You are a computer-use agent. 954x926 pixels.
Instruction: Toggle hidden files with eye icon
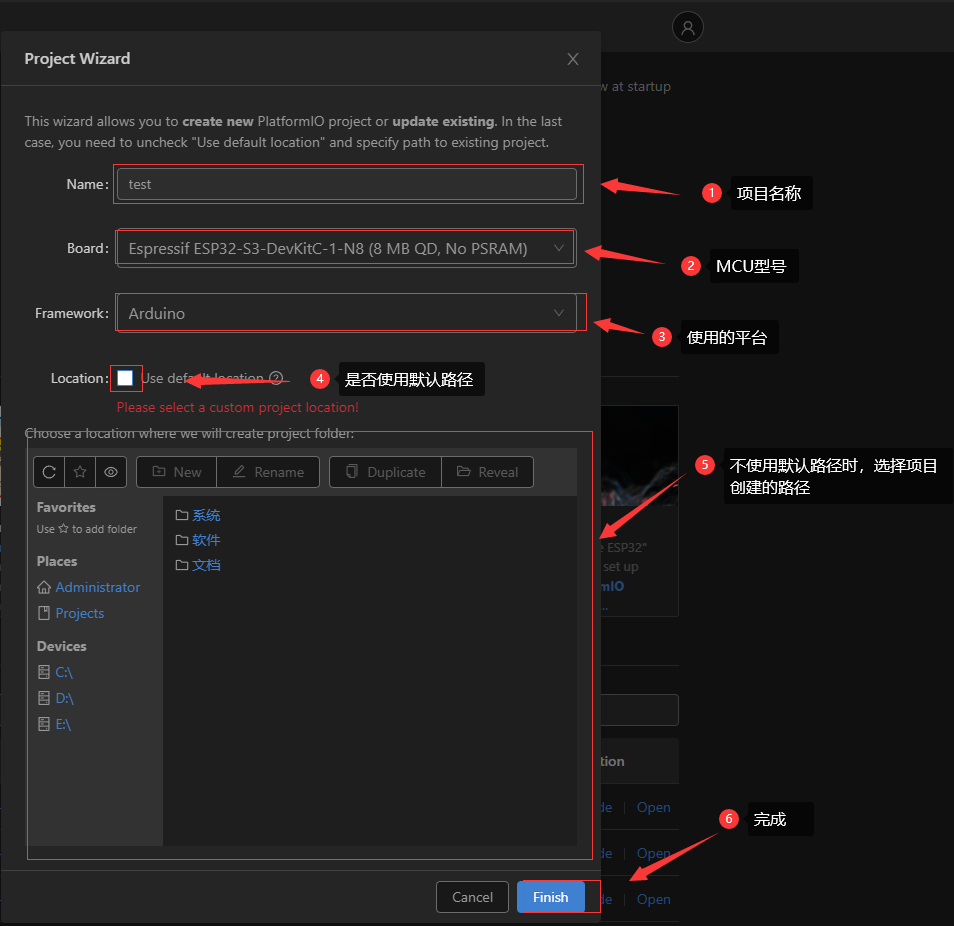(111, 472)
